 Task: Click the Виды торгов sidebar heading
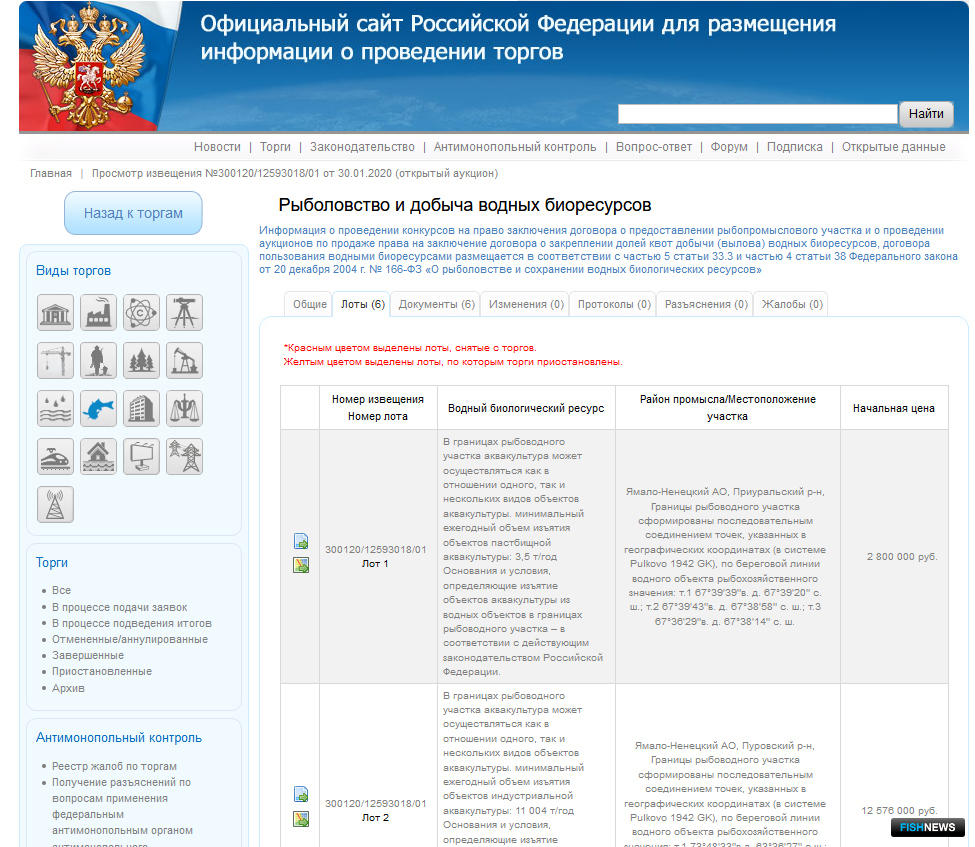(73, 271)
